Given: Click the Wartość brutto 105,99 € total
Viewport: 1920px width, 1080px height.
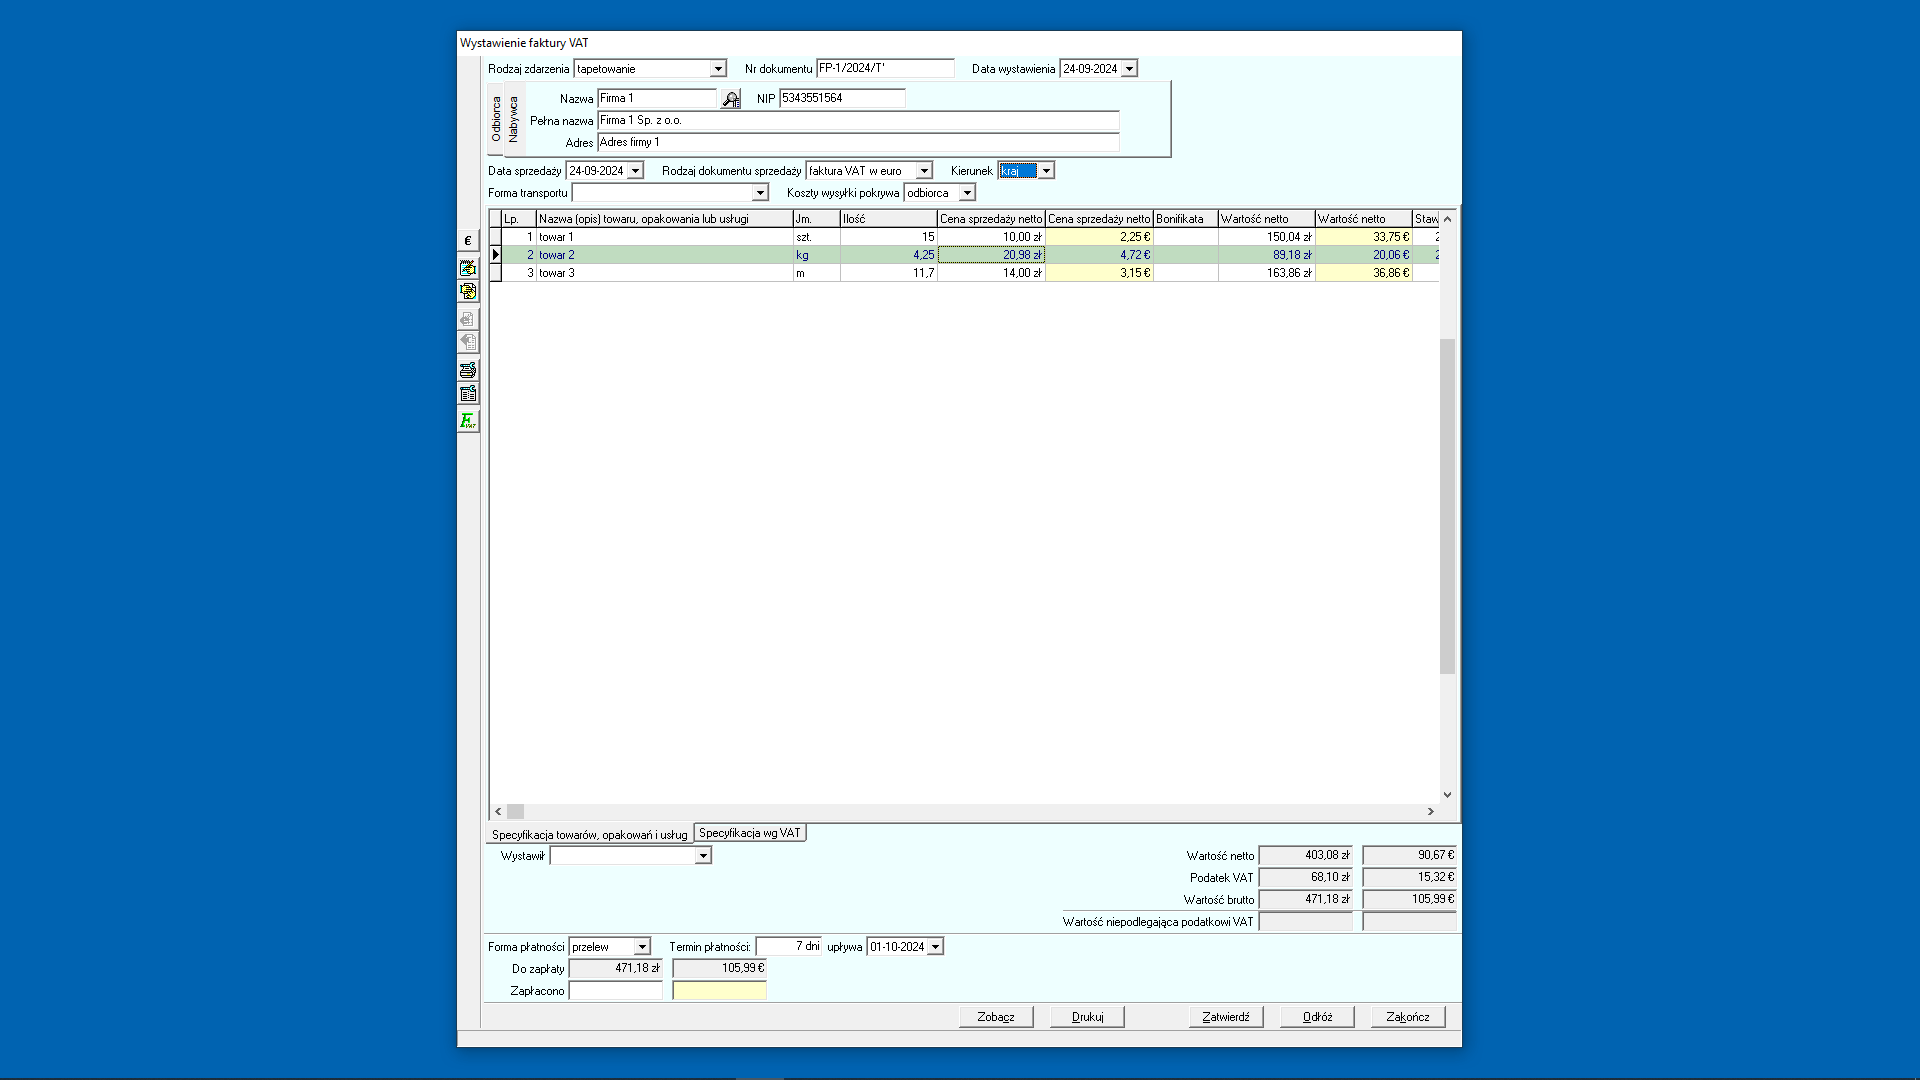Looking at the screenshot, I should click(1410, 899).
